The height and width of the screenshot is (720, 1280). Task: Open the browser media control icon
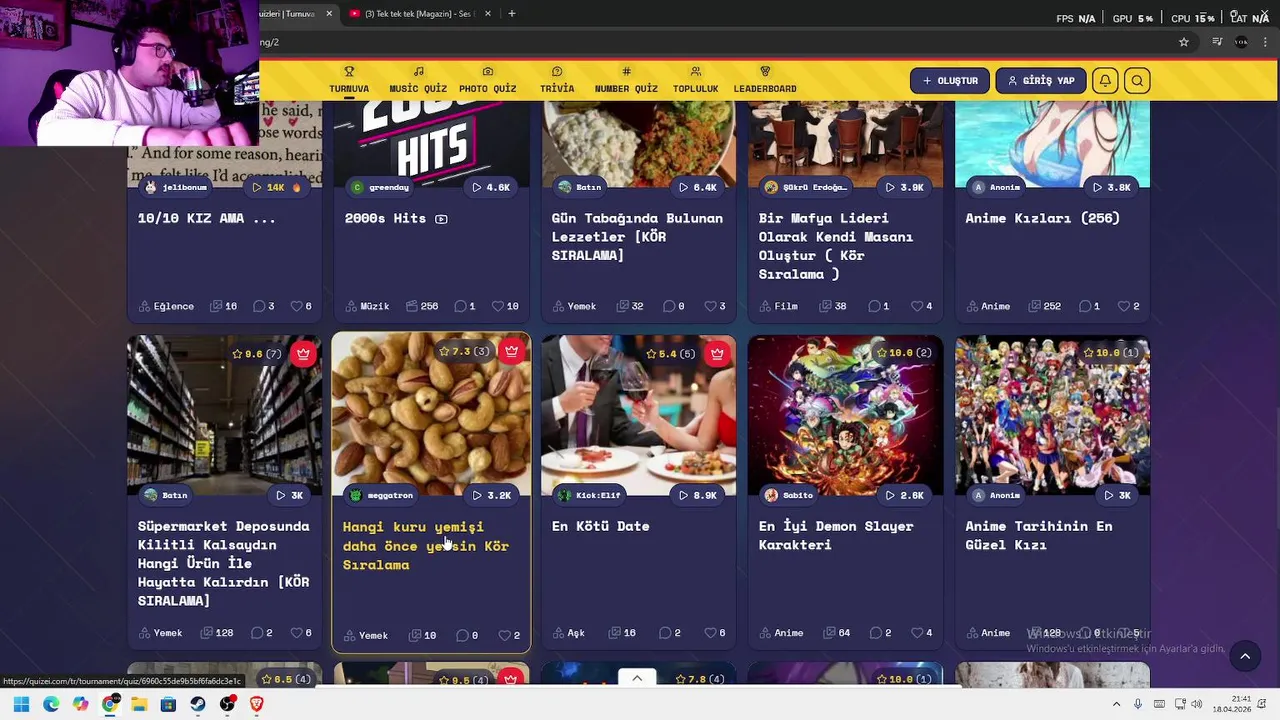pos(1217,42)
